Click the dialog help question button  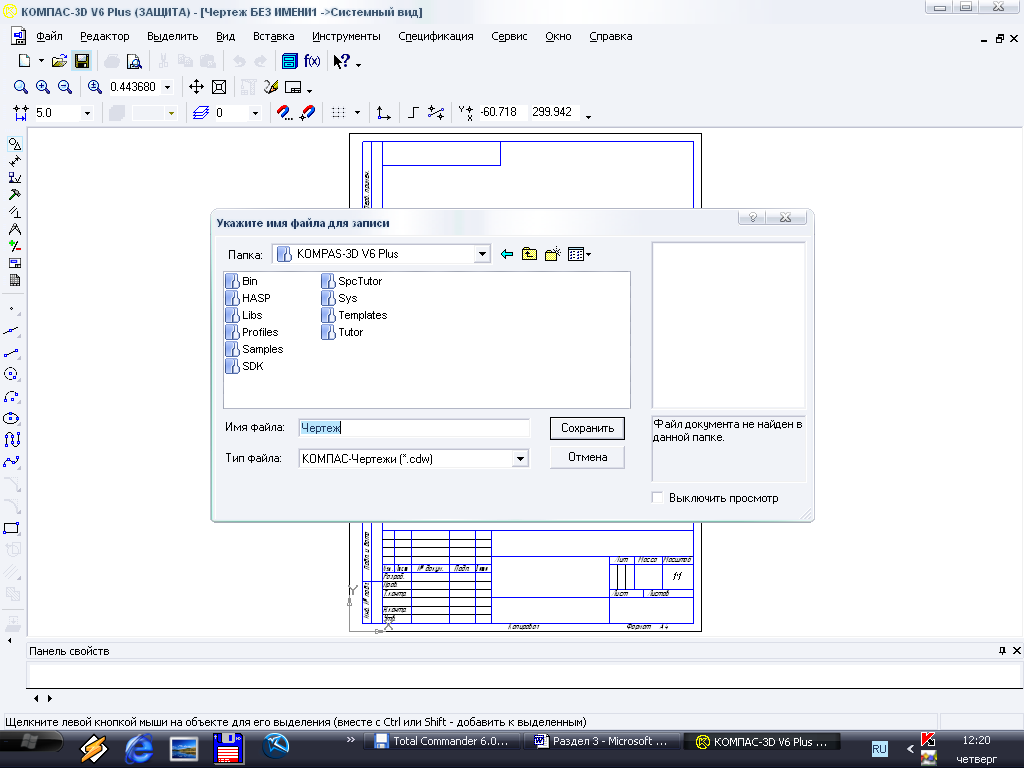point(752,217)
